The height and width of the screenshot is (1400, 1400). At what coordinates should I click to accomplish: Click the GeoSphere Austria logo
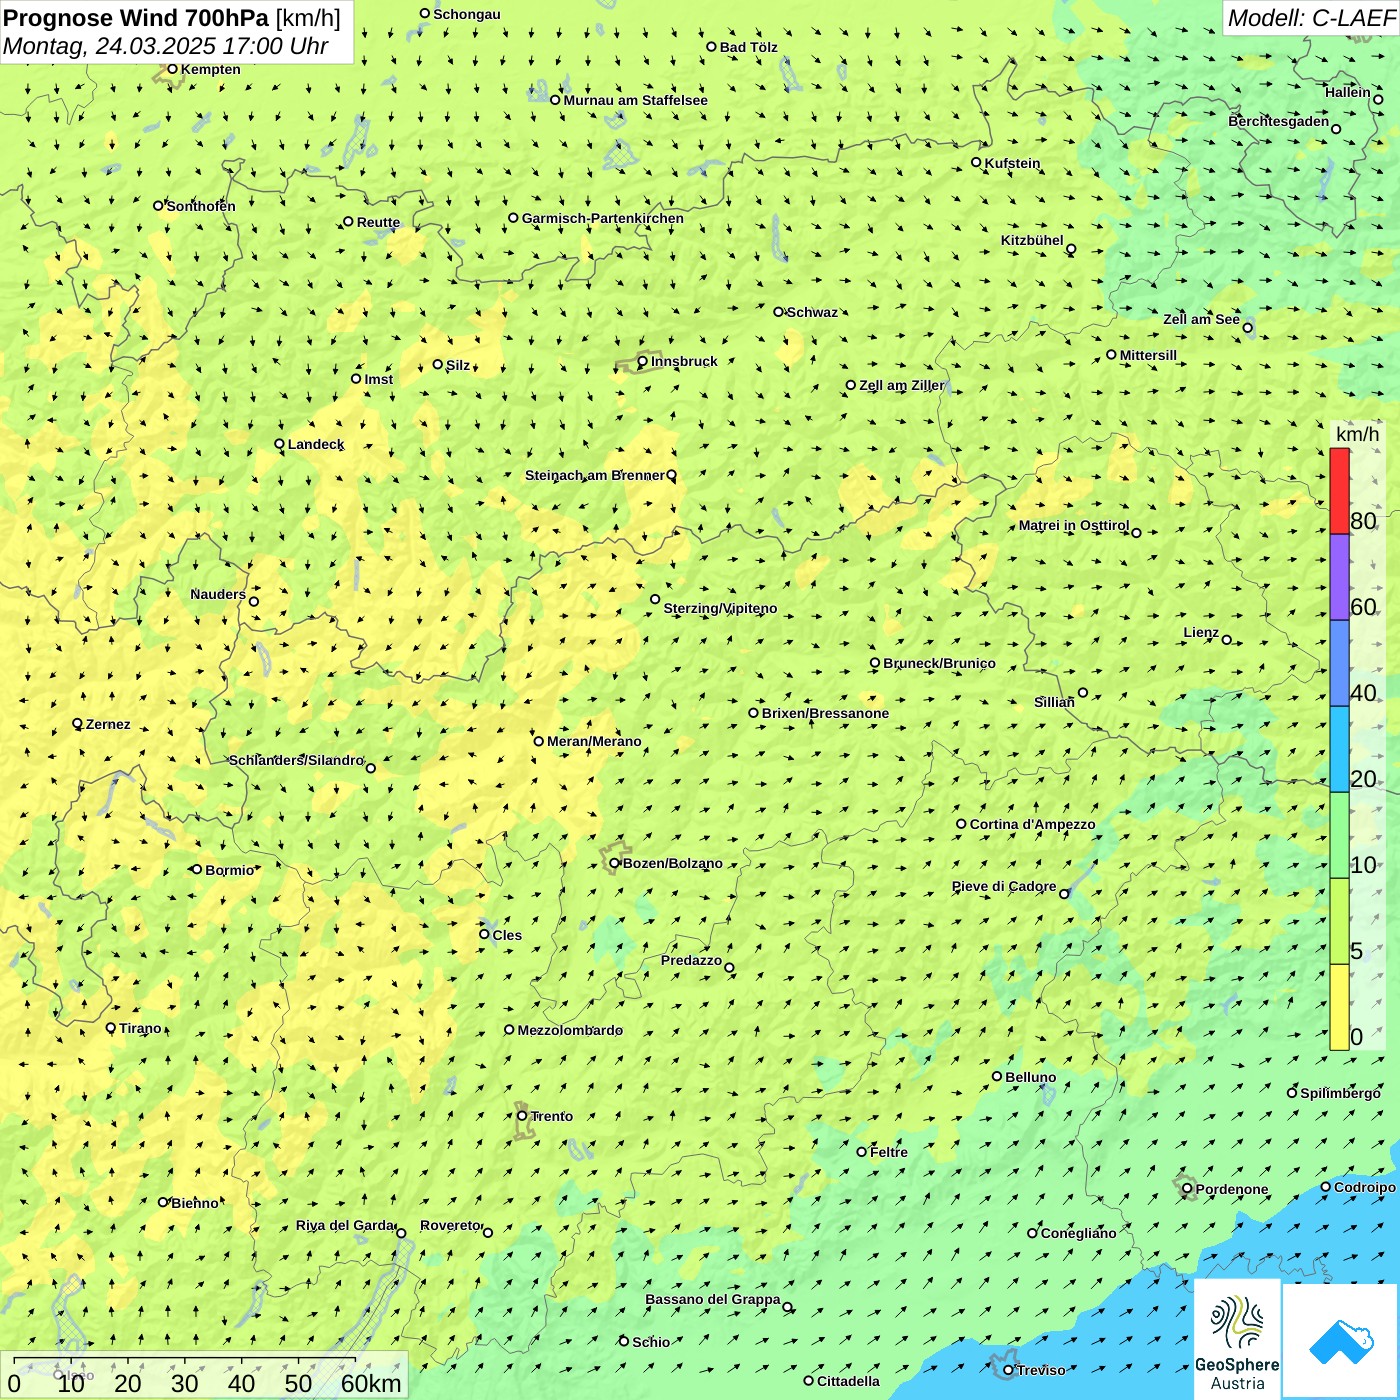click(1237, 1340)
